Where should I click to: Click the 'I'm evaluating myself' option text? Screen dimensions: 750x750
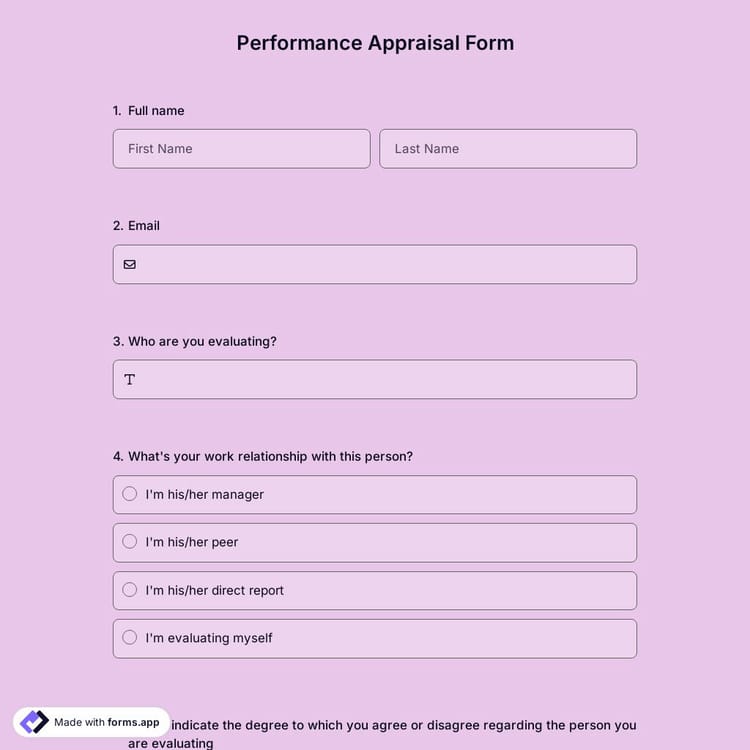tap(209, 638)
